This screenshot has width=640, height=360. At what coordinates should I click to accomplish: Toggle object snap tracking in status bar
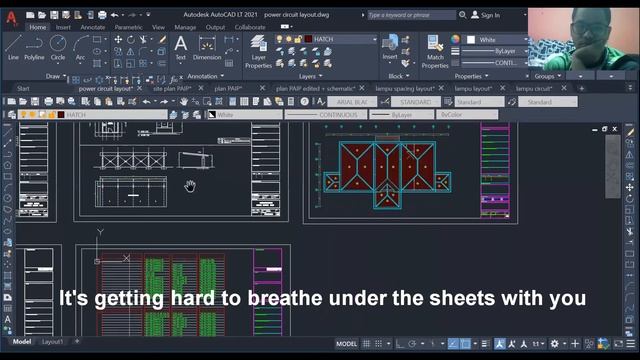(453, 344)
